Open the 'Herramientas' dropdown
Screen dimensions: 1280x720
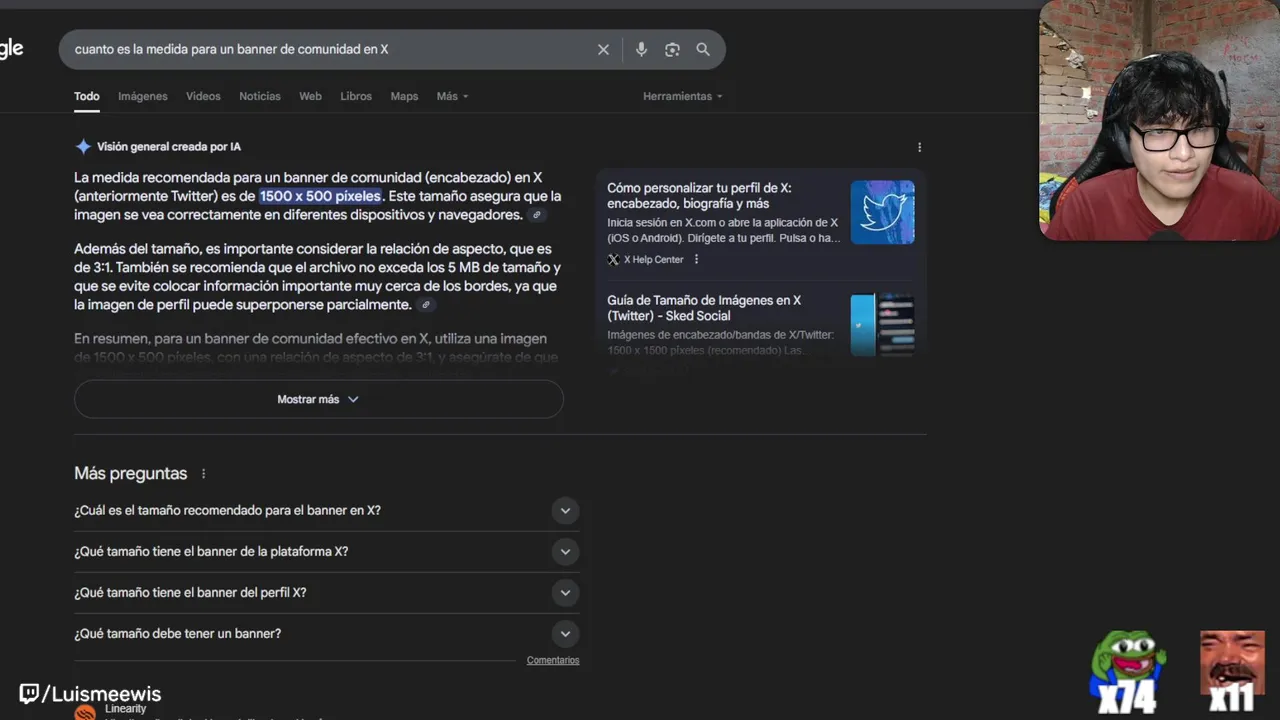tap(682, 96)
